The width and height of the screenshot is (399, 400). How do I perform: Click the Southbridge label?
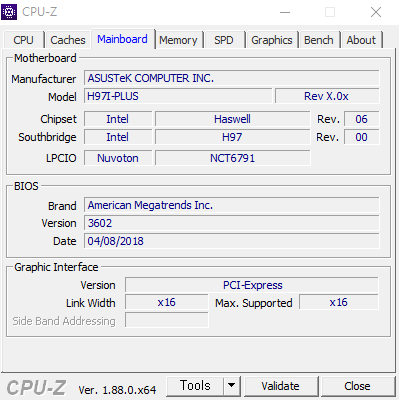[x=47, y=137]
